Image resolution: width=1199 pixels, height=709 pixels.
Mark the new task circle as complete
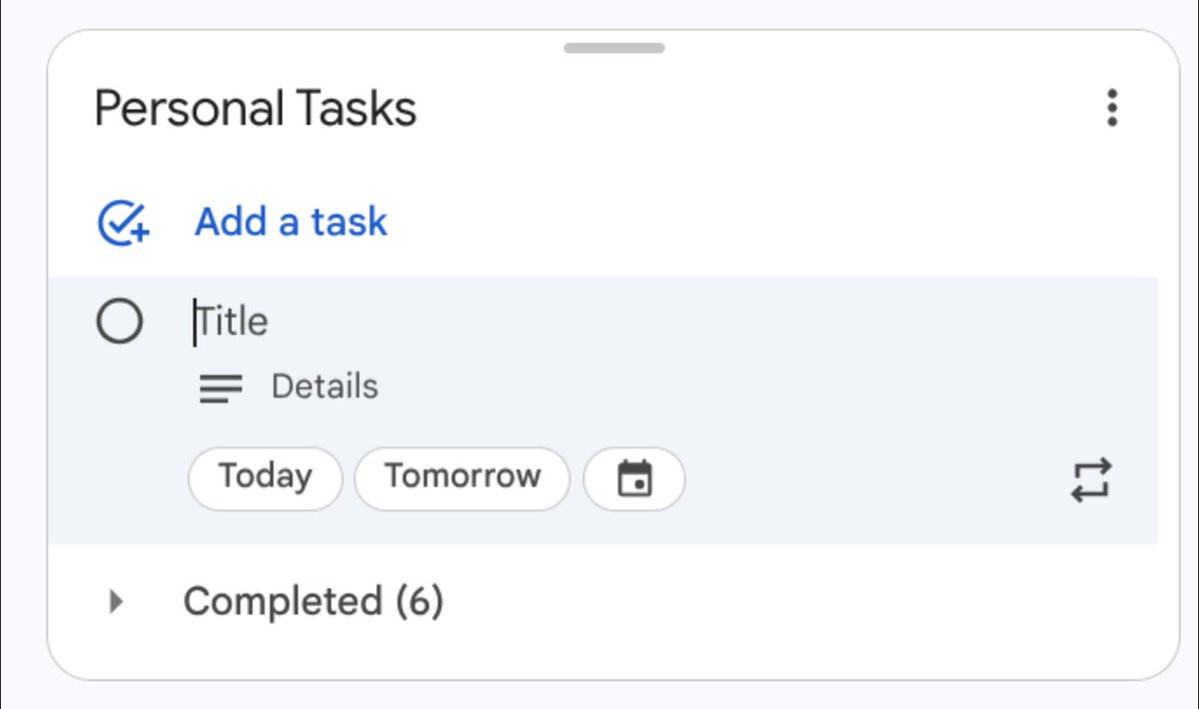119,322
